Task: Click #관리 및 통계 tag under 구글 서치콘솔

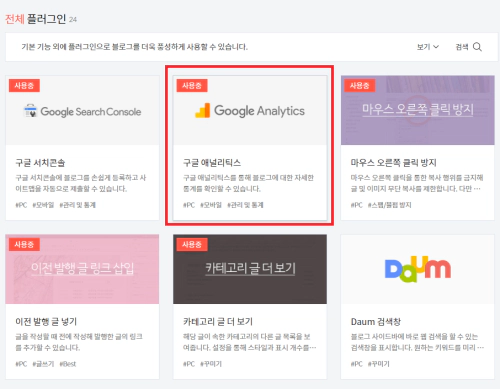Action: pyautogui.click(x=77, y=205)
